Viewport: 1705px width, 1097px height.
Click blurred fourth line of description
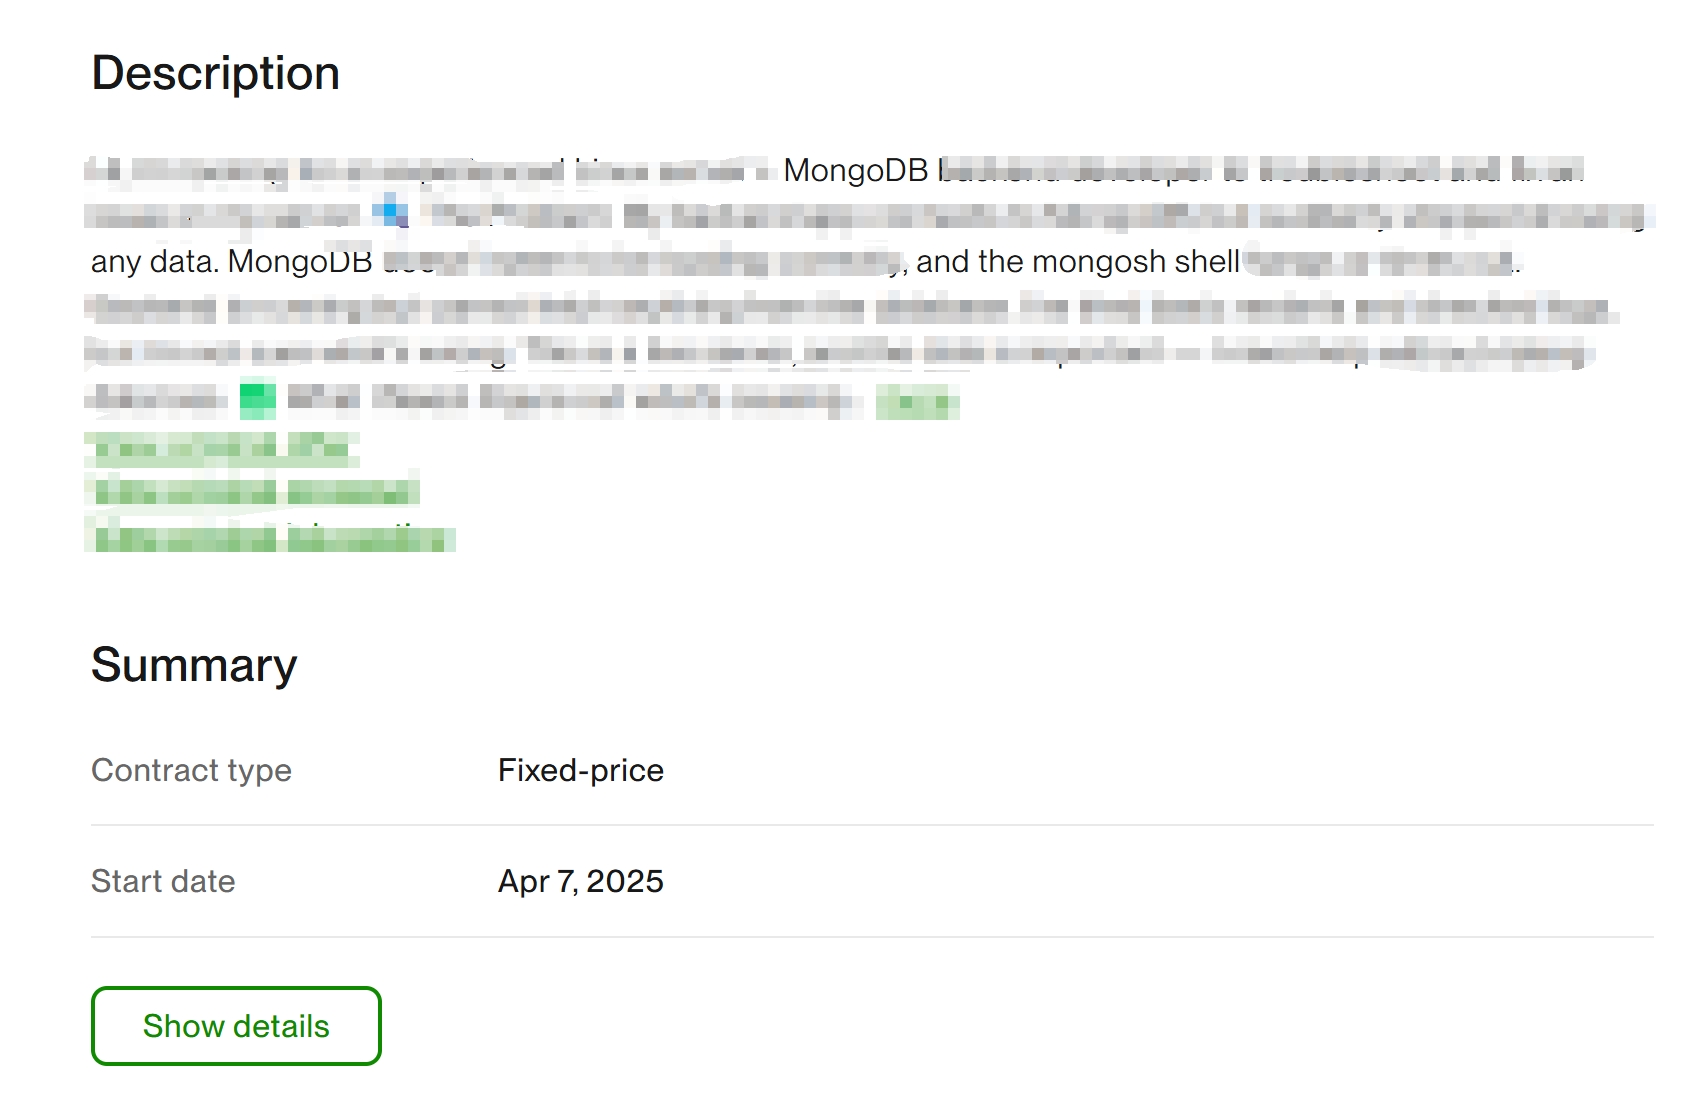tap(850, 309)
